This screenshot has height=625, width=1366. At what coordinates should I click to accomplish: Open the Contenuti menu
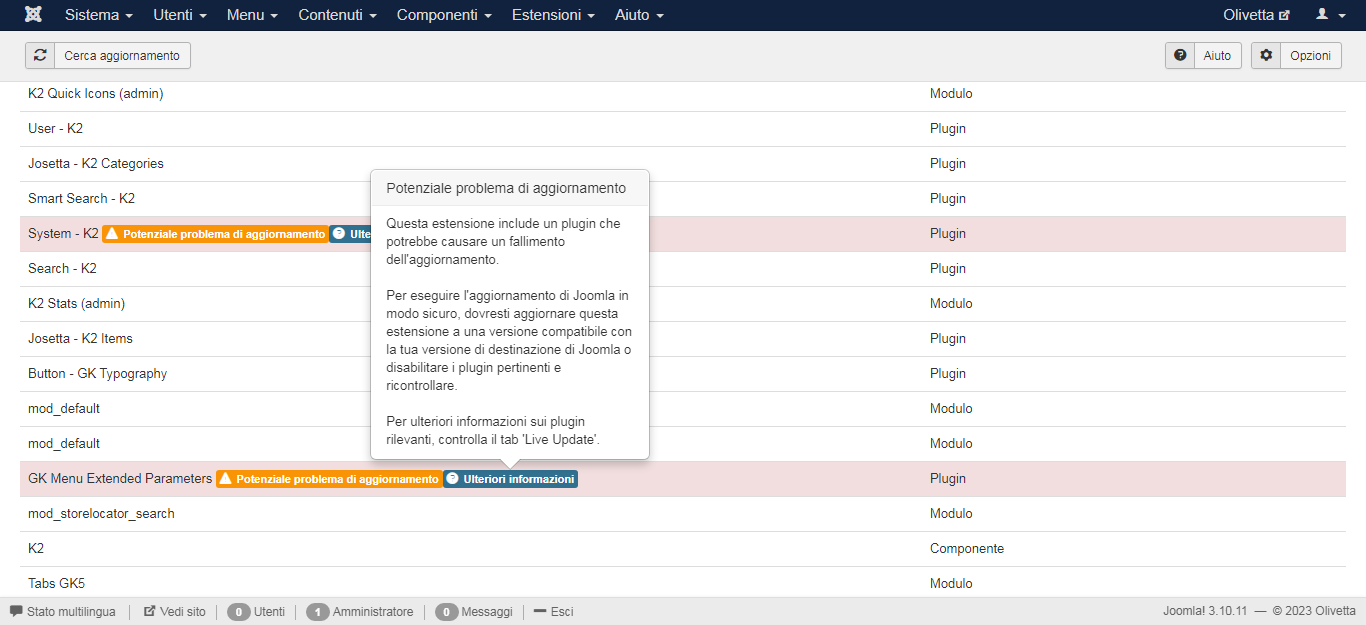tap(337, 15)
